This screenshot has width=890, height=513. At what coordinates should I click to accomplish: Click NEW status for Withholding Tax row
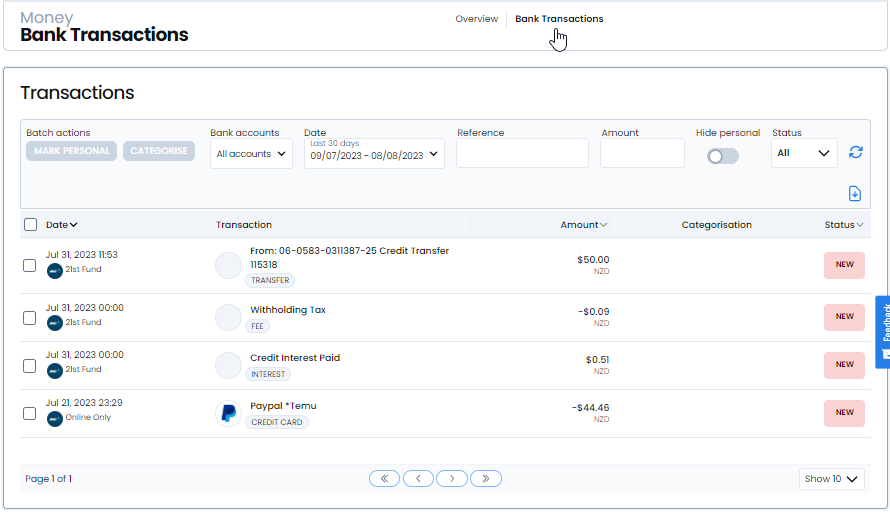click(844, 317)
